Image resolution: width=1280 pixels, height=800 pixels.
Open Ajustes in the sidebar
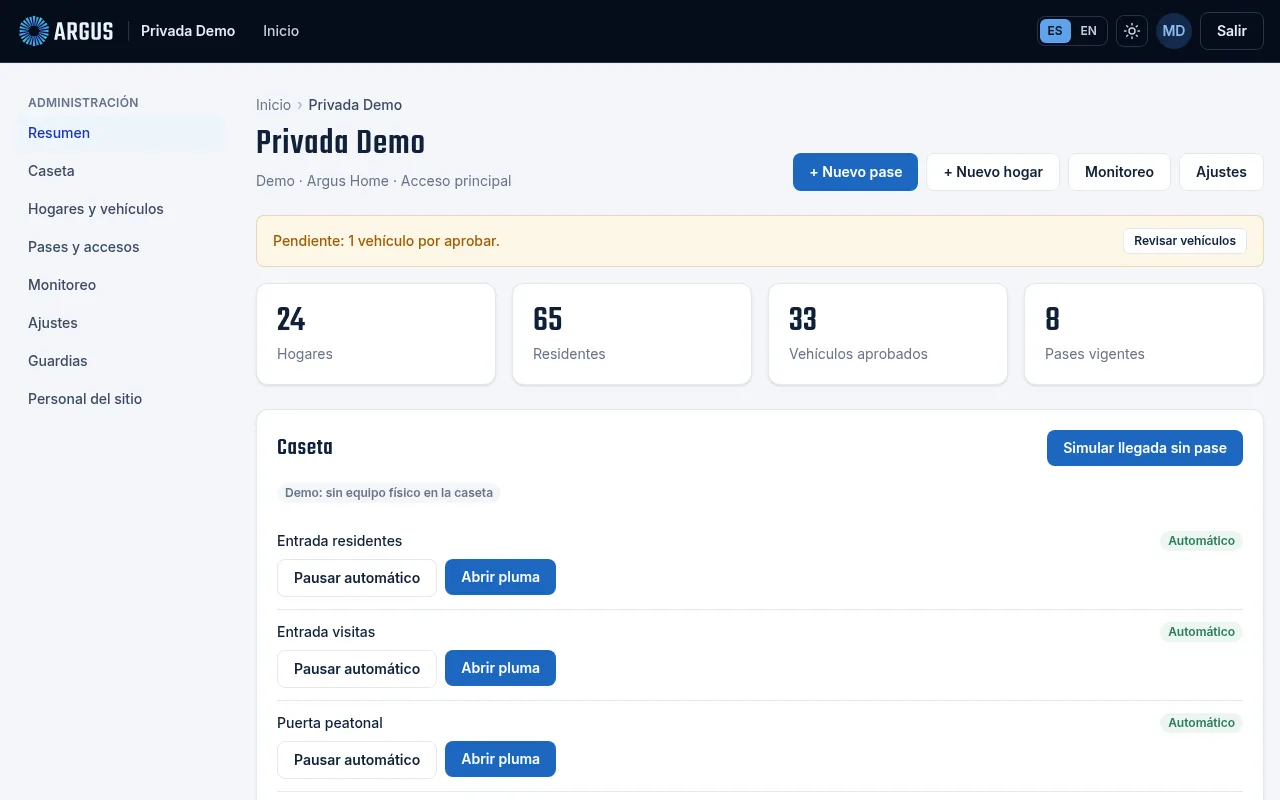click(120, 323)
